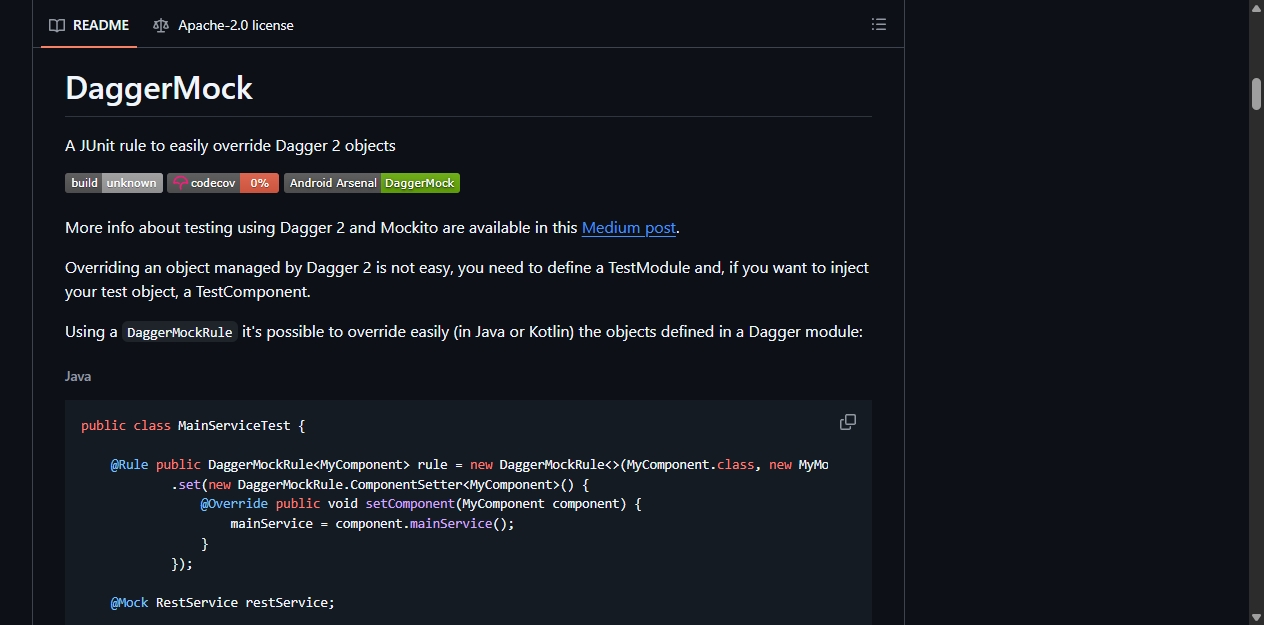1264x625 pixels.
Task: Click the build unknown status badge
Action: [114, 183]
